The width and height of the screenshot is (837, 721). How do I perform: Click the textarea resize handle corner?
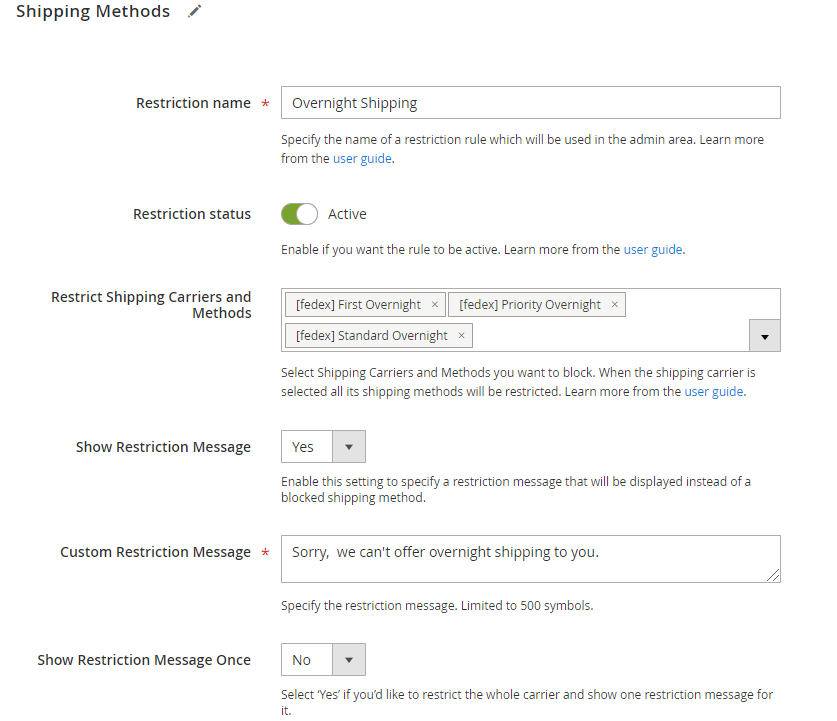coord(773,575)
